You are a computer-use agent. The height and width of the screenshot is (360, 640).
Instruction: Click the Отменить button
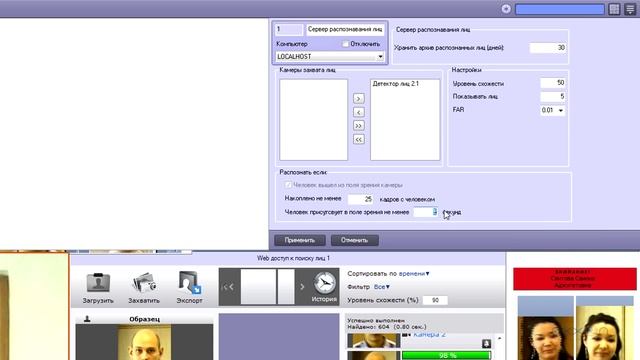(x=354, y=240)
